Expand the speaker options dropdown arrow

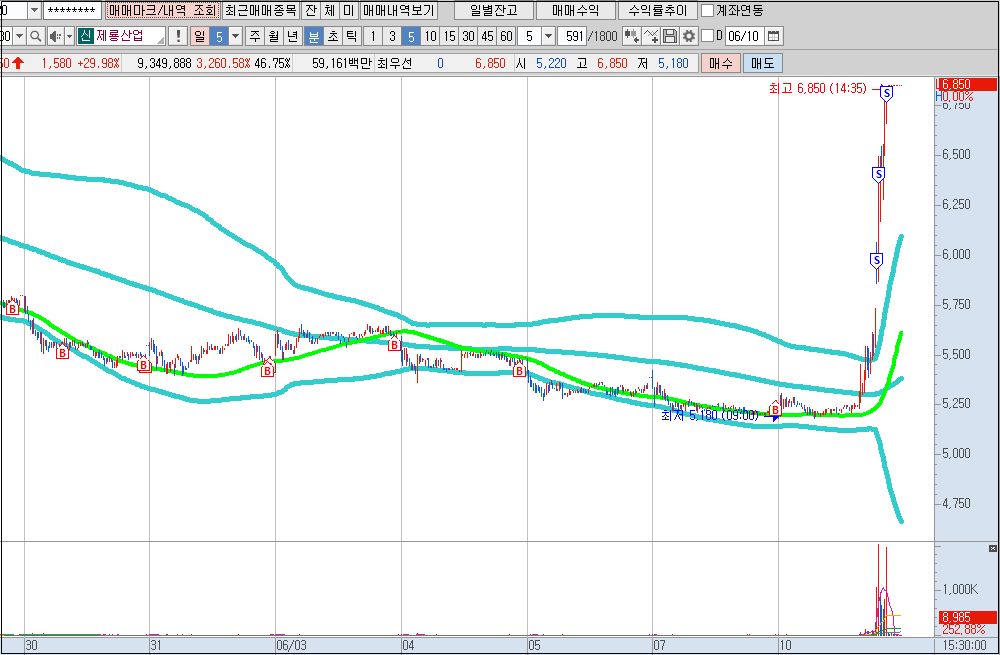click(x=70, y=36)
